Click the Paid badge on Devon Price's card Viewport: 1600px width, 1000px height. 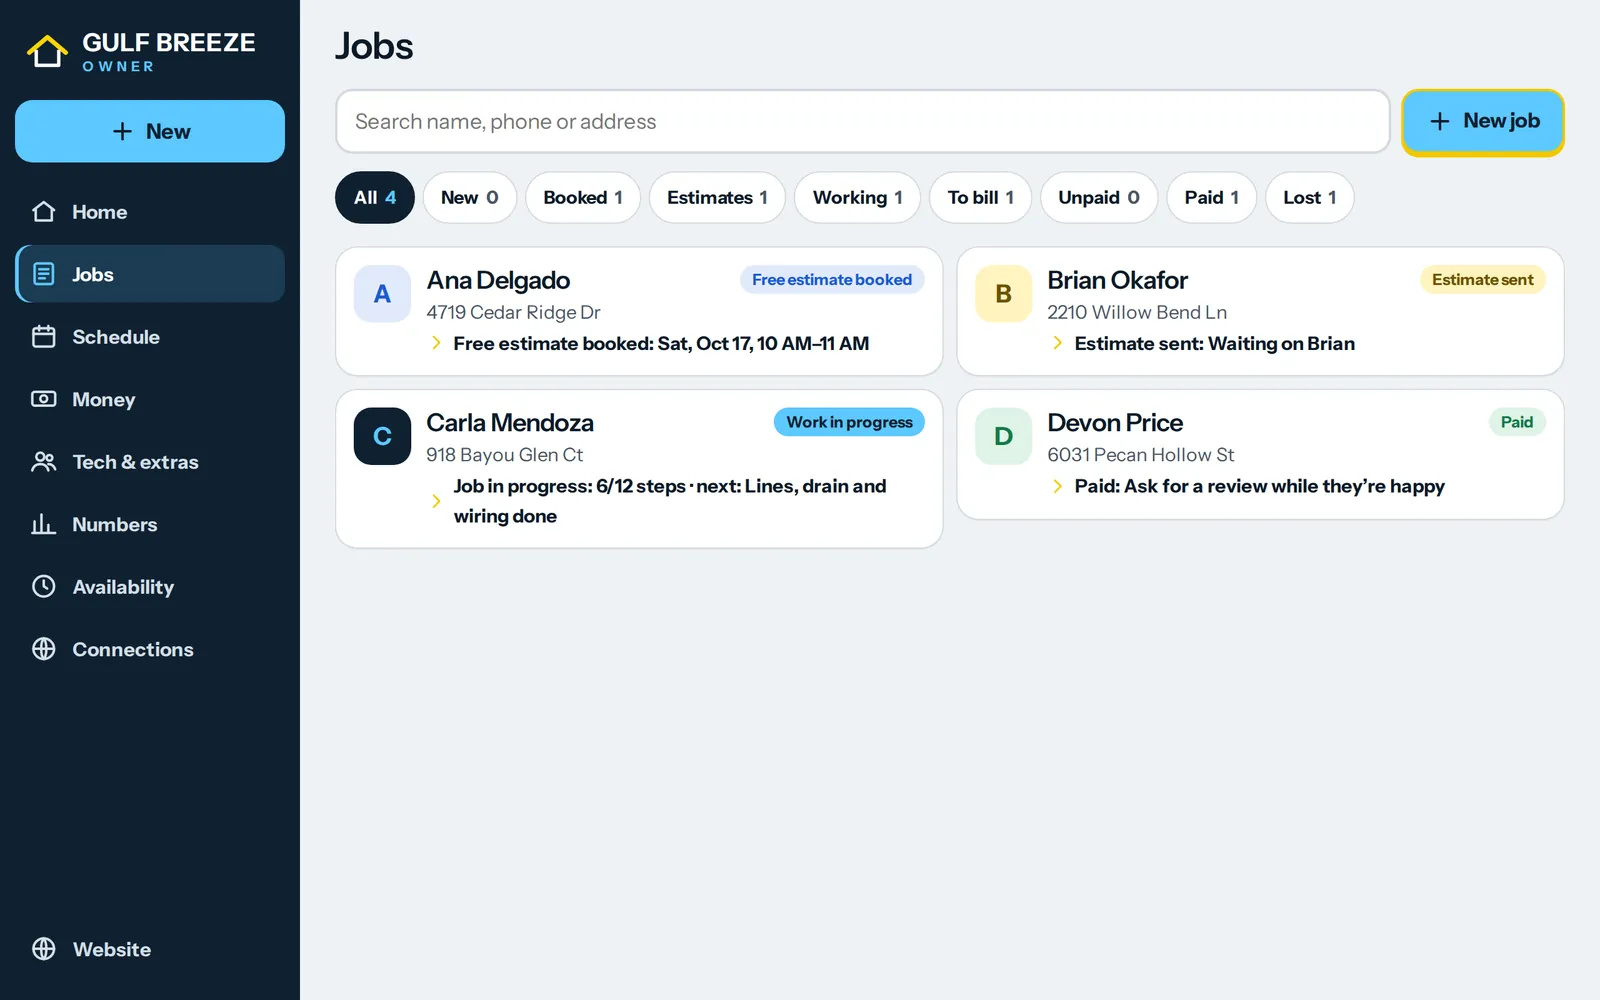(1517, 422)
